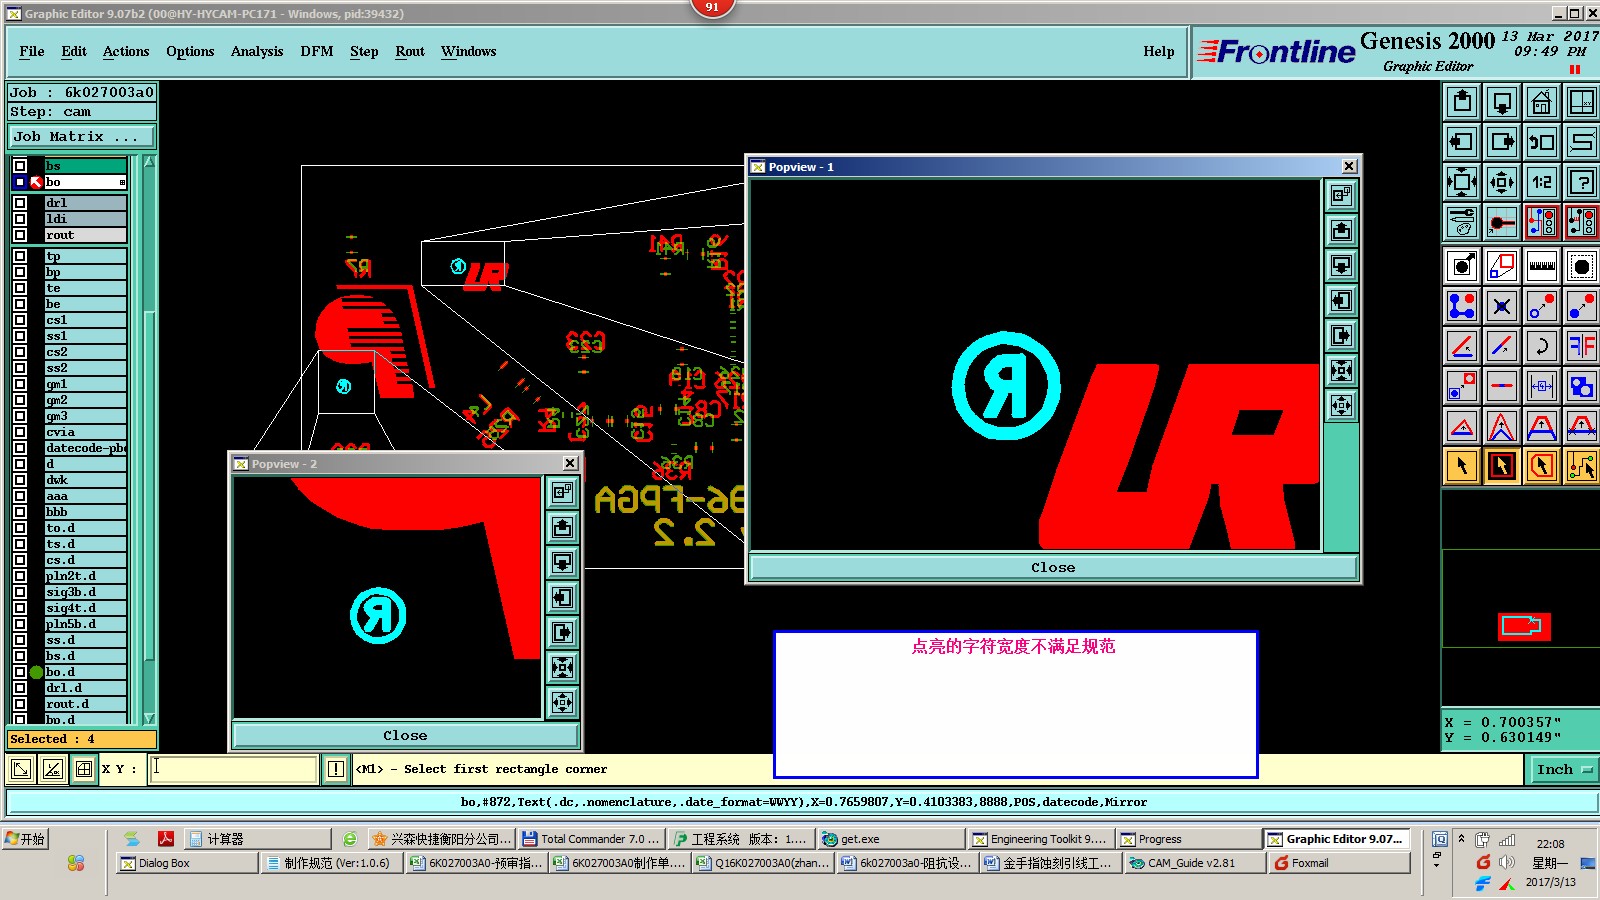Select the delete feature X icon
The width and height of the screenshot is (1600, 900).
[1502, 306]
